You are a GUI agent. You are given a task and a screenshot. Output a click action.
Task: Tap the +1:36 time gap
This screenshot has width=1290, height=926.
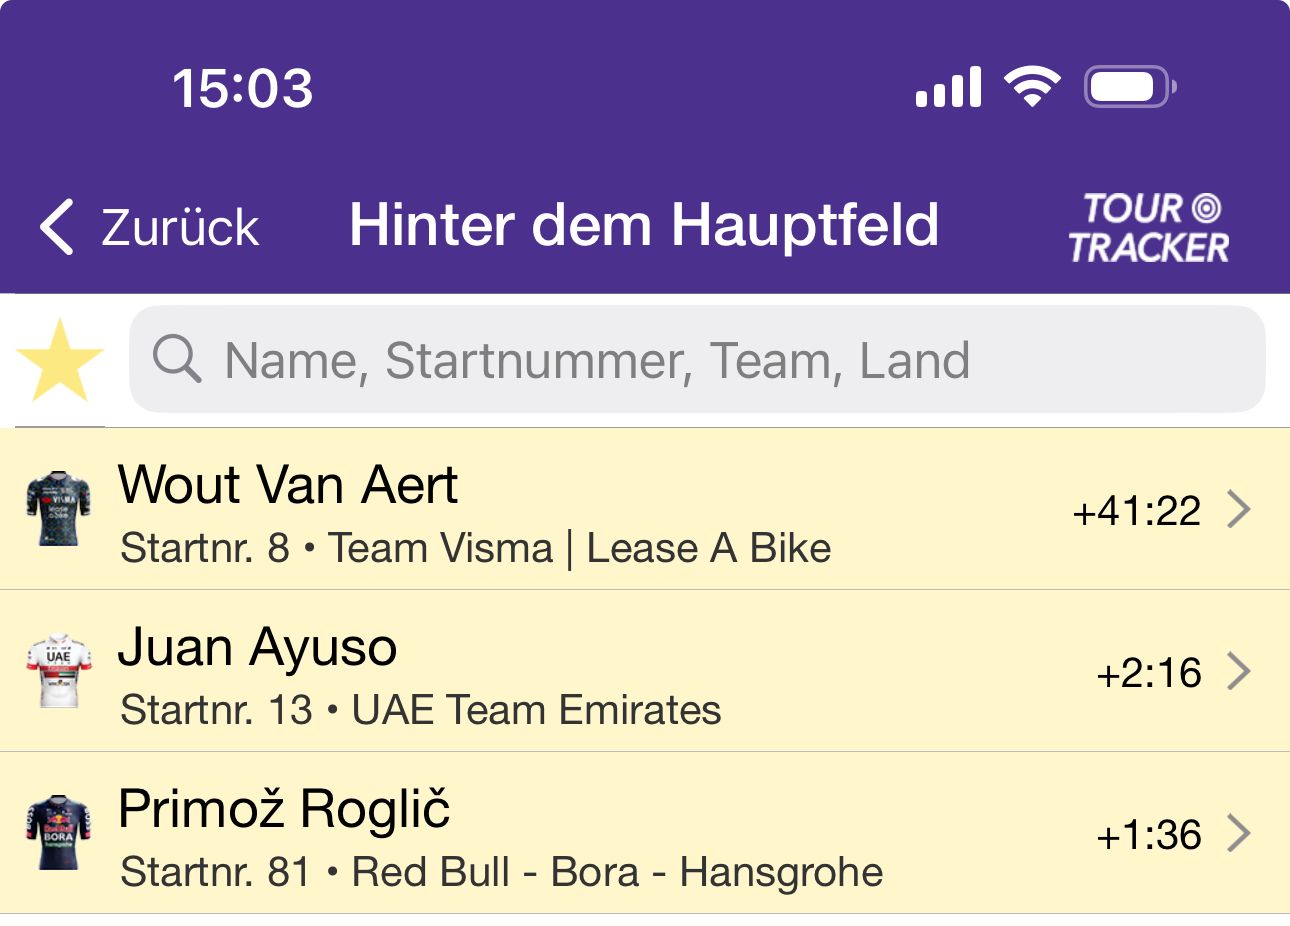(x=1149, y=835)
